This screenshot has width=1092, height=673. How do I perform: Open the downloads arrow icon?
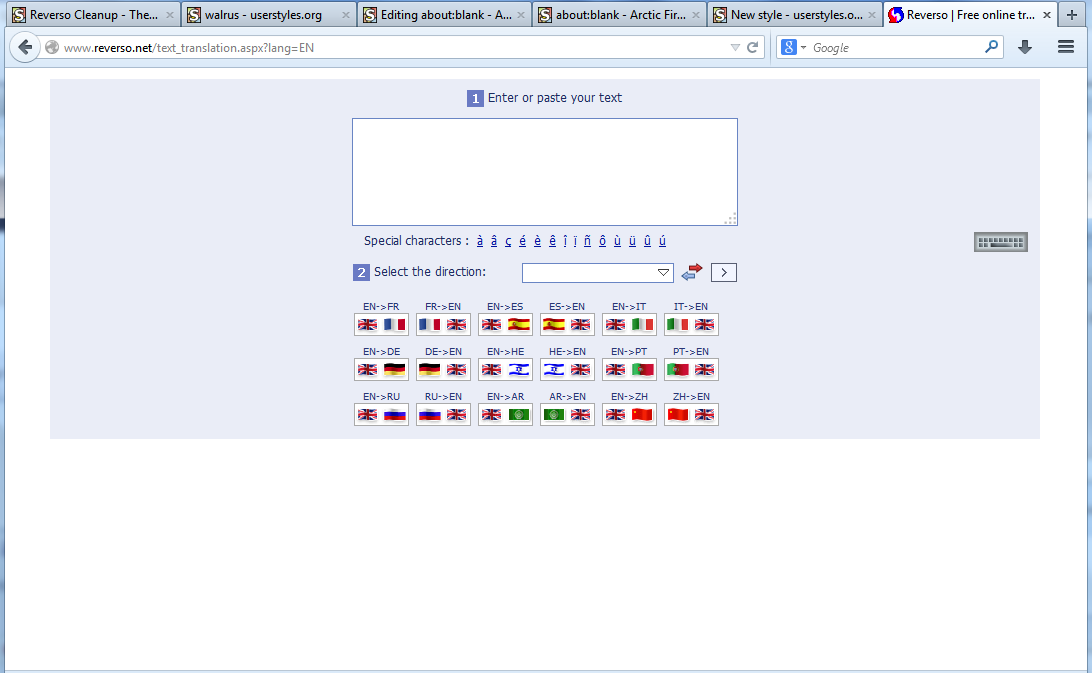point(1024,47)
